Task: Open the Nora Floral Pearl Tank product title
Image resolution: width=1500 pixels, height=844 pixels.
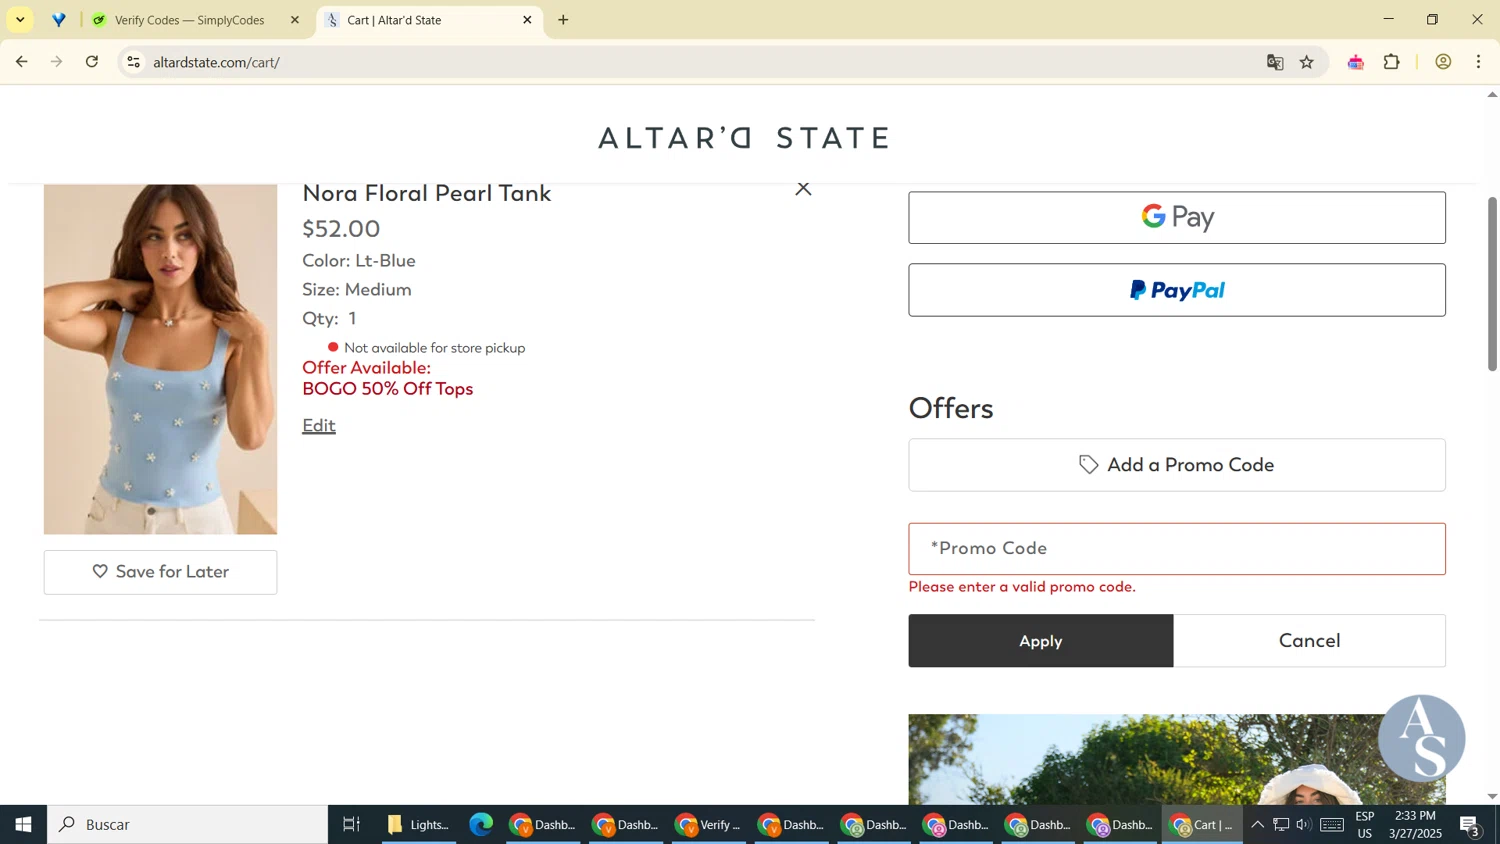Action: click(x=427, y=193)
